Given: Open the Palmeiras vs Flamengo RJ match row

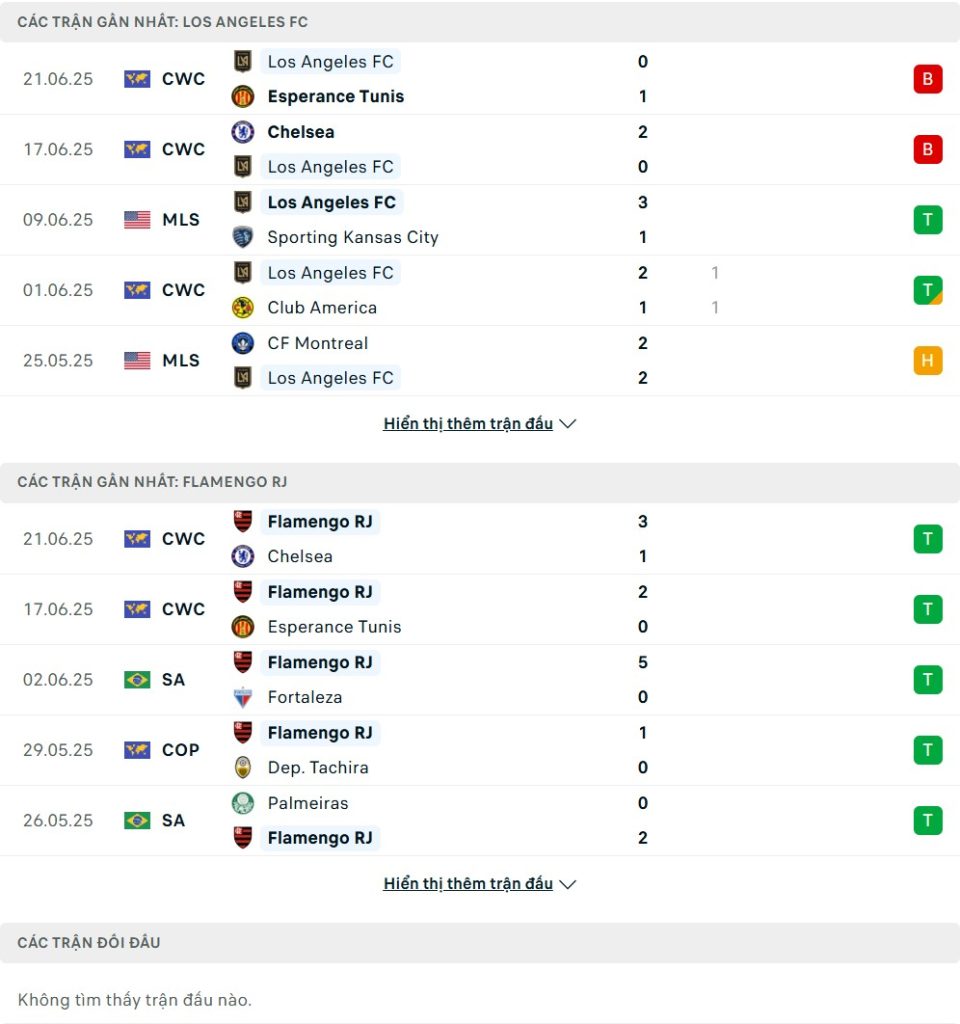Looking at the screenshot, I should [480, 821].
